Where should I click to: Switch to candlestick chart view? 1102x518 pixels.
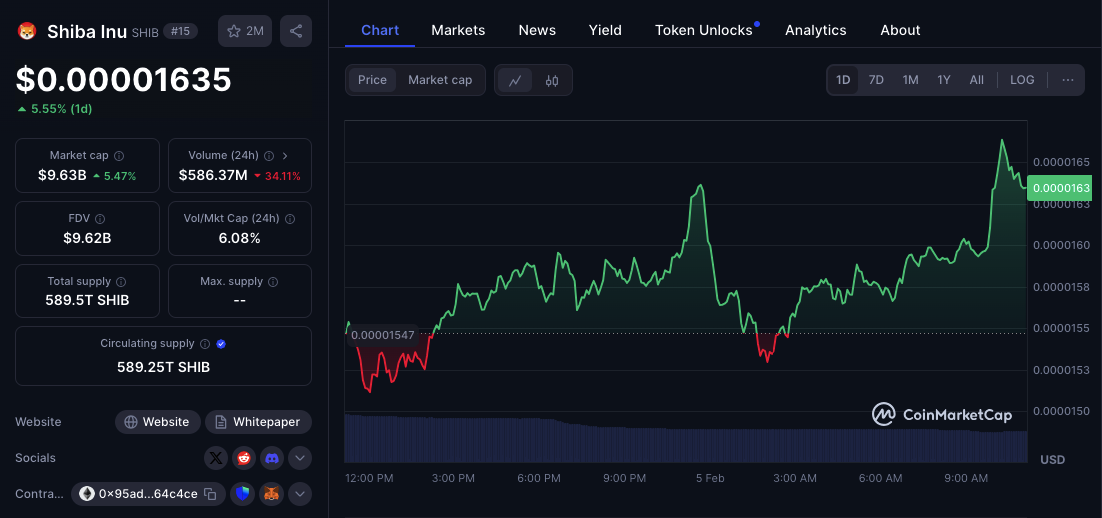[552, 80]
